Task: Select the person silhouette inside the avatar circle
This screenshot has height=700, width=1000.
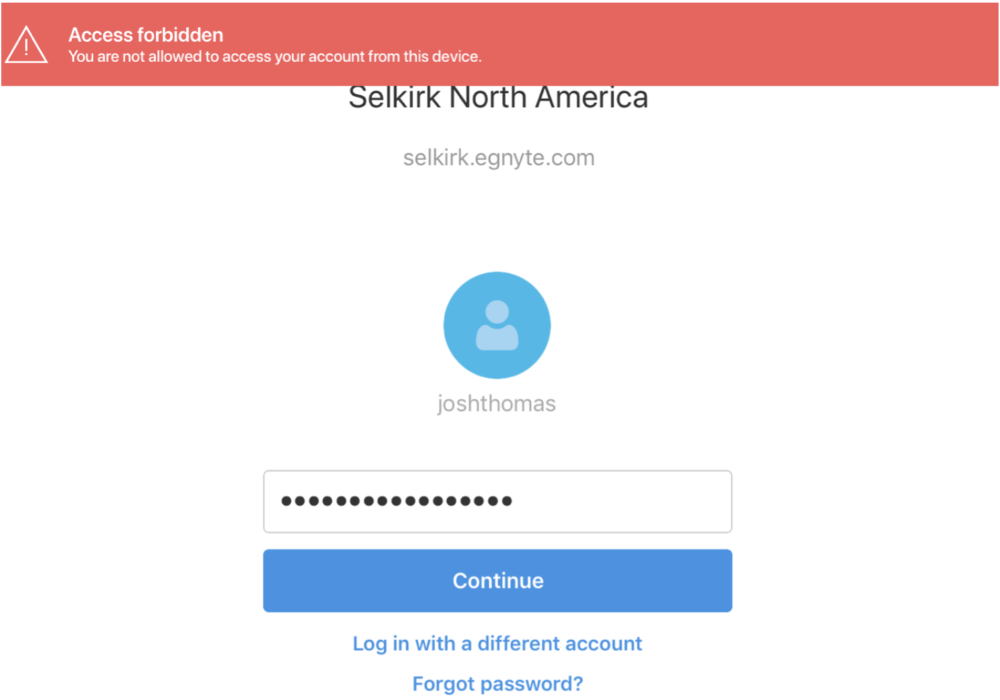Action: [497, 325]
